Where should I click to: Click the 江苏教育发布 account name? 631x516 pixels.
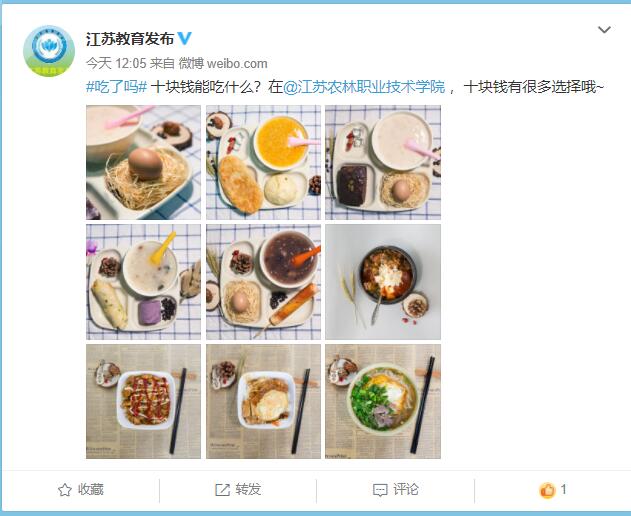pos(130,39)
